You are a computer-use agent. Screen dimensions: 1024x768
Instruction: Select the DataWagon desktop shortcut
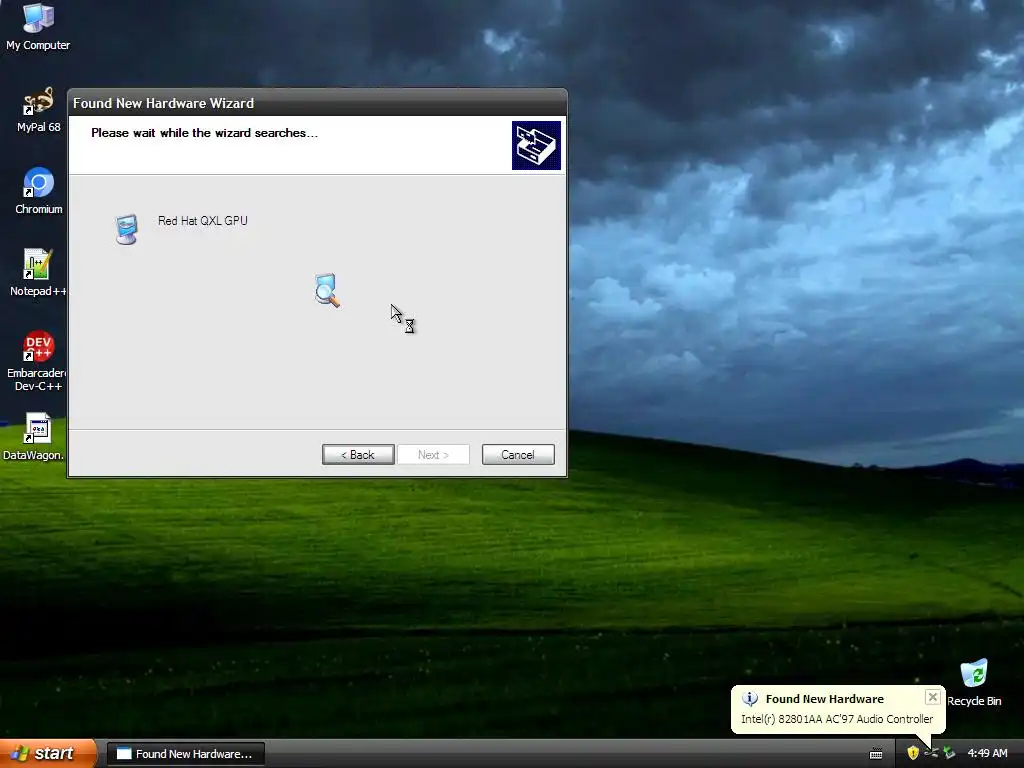36,436
